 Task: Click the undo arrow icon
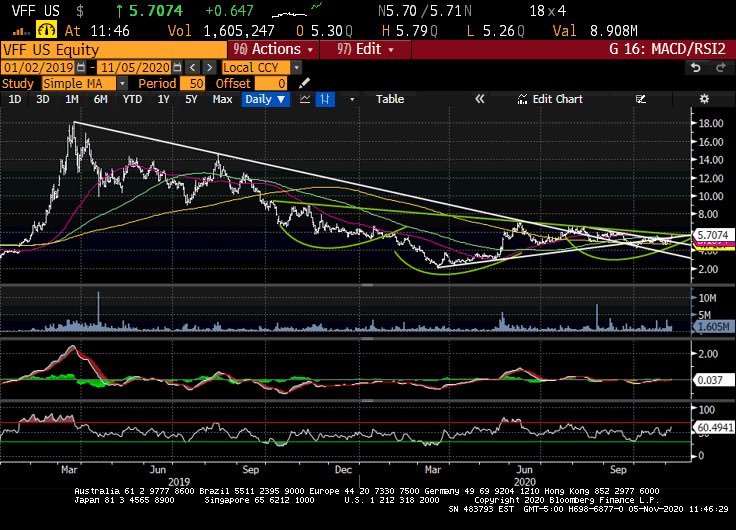click(x=696, y=68)
